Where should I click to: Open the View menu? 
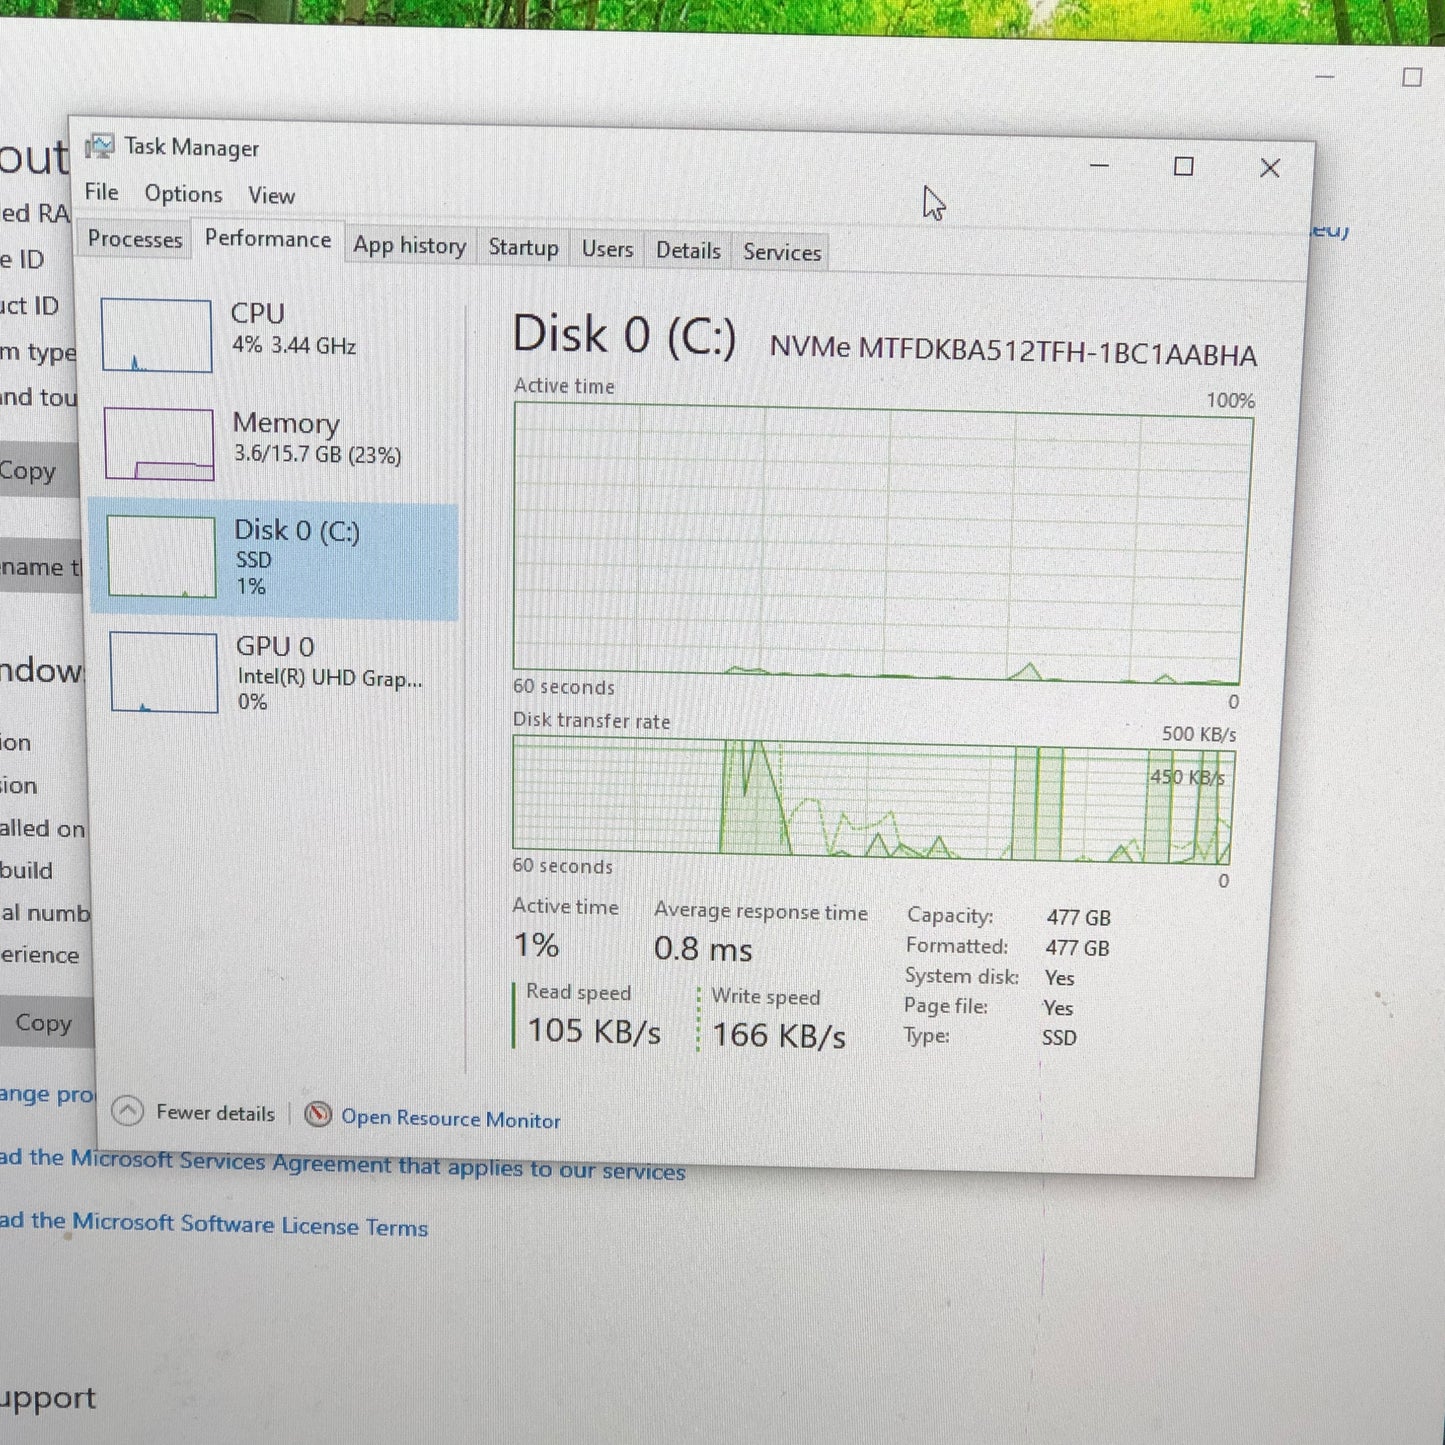(271, 195)
